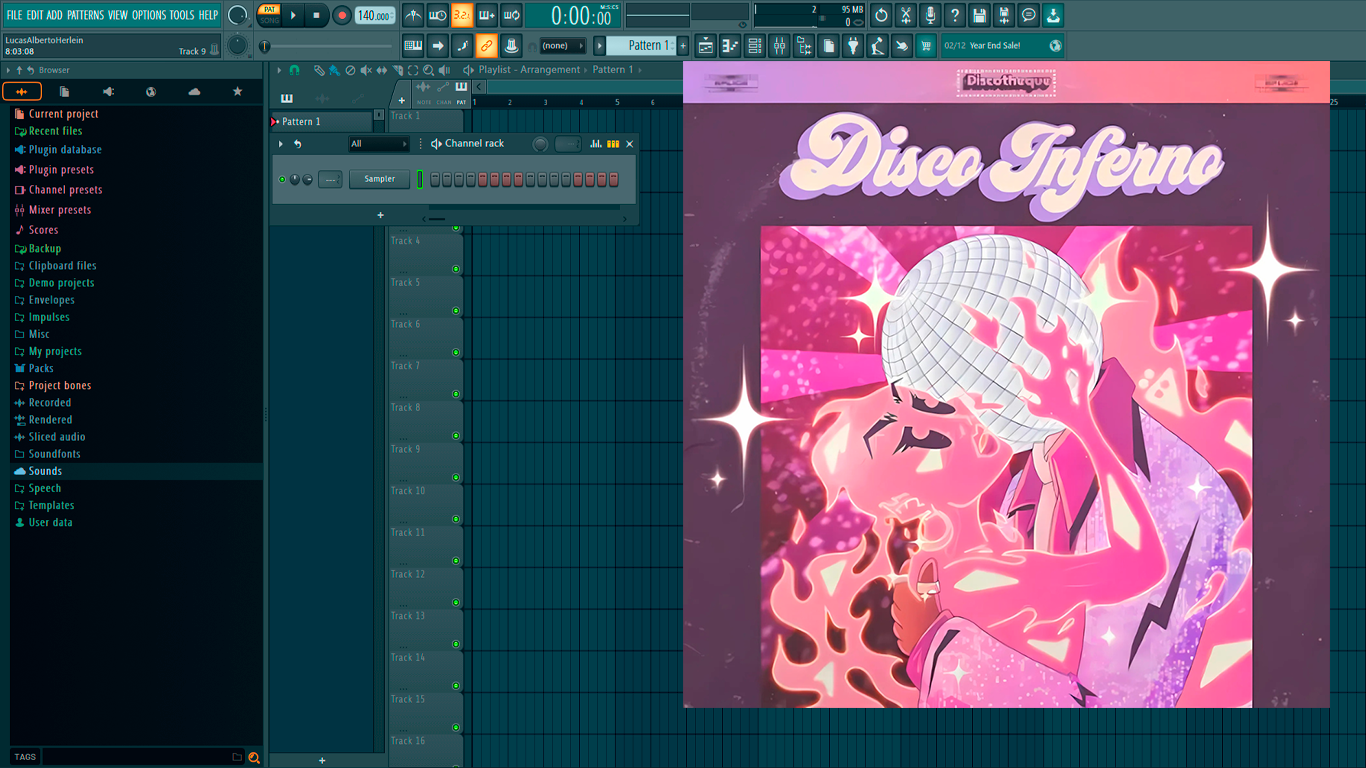Image resolution: width=1366 pixels, height=768 pixels.
Task: Toggle multilink to controllers button
Action: (486, 45)
